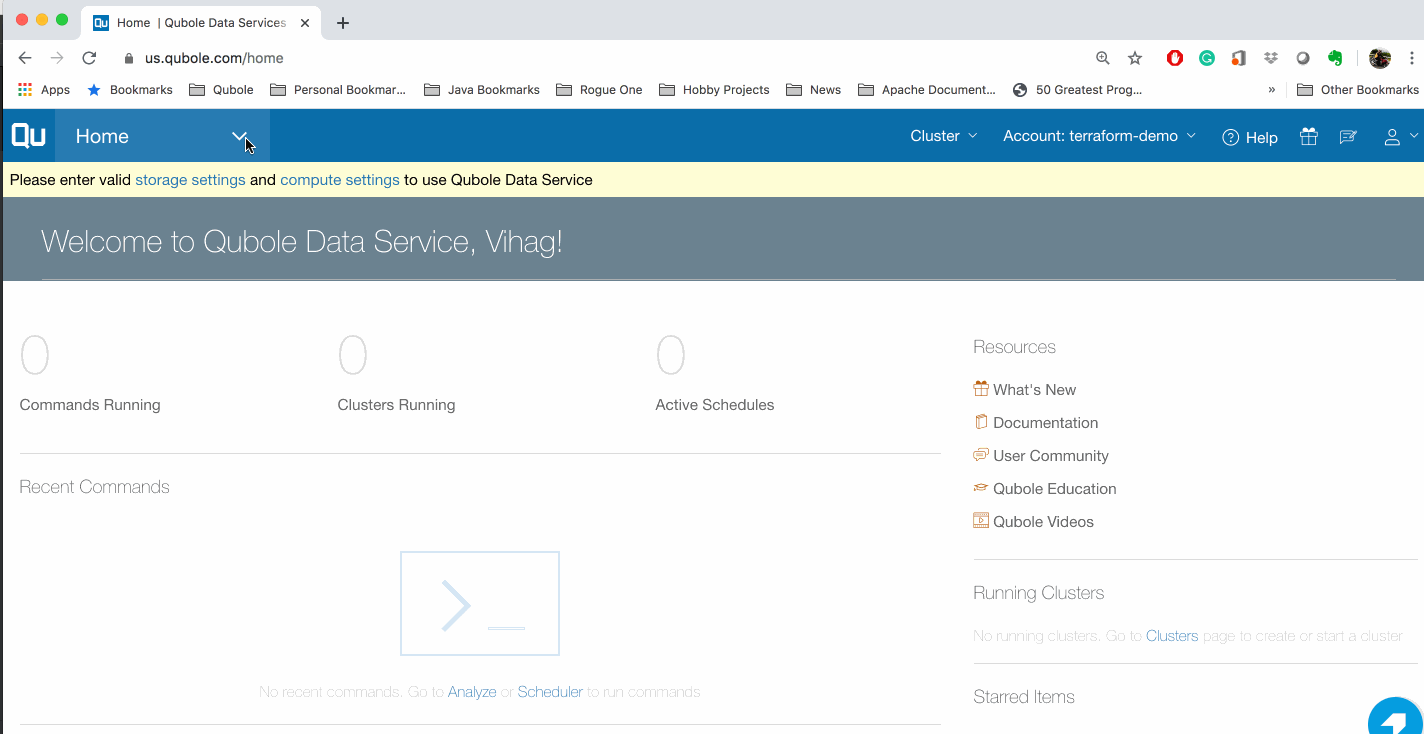The height and width of the screenshot is (734, 1424).
Task: Expand the Home navigation dropdown
Action: [239, 136]
